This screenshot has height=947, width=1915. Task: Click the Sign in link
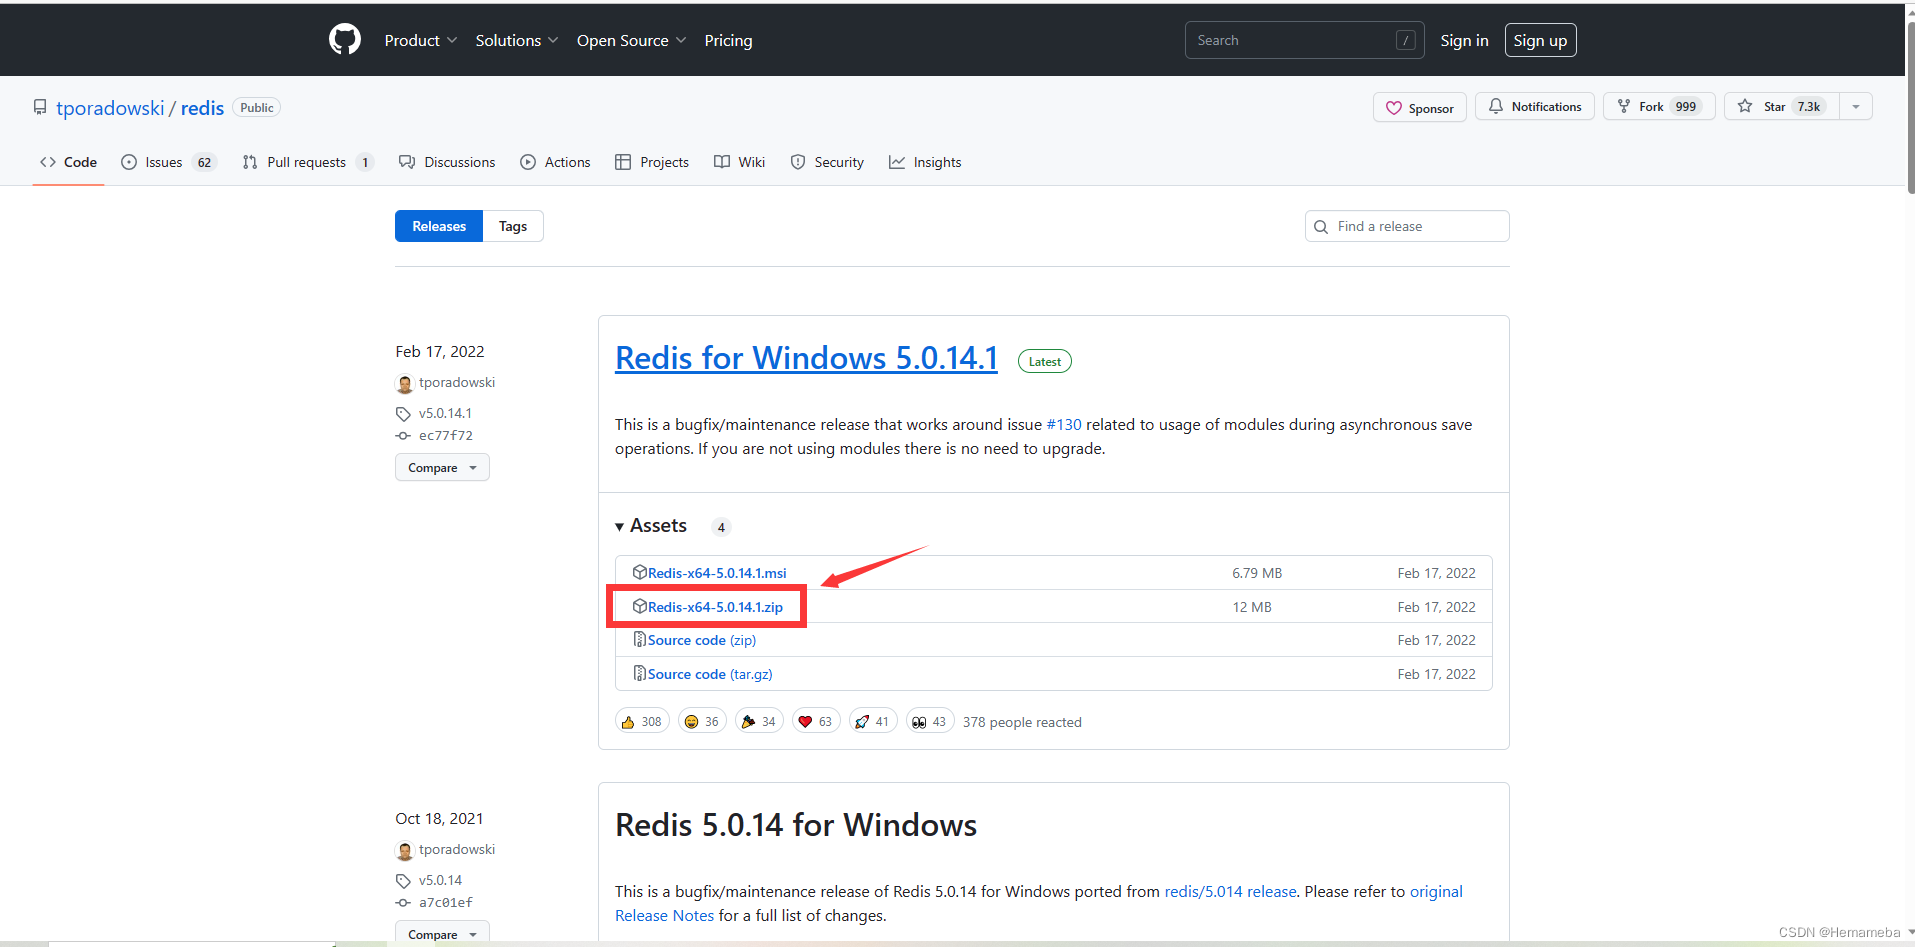tap(1464, 40)
